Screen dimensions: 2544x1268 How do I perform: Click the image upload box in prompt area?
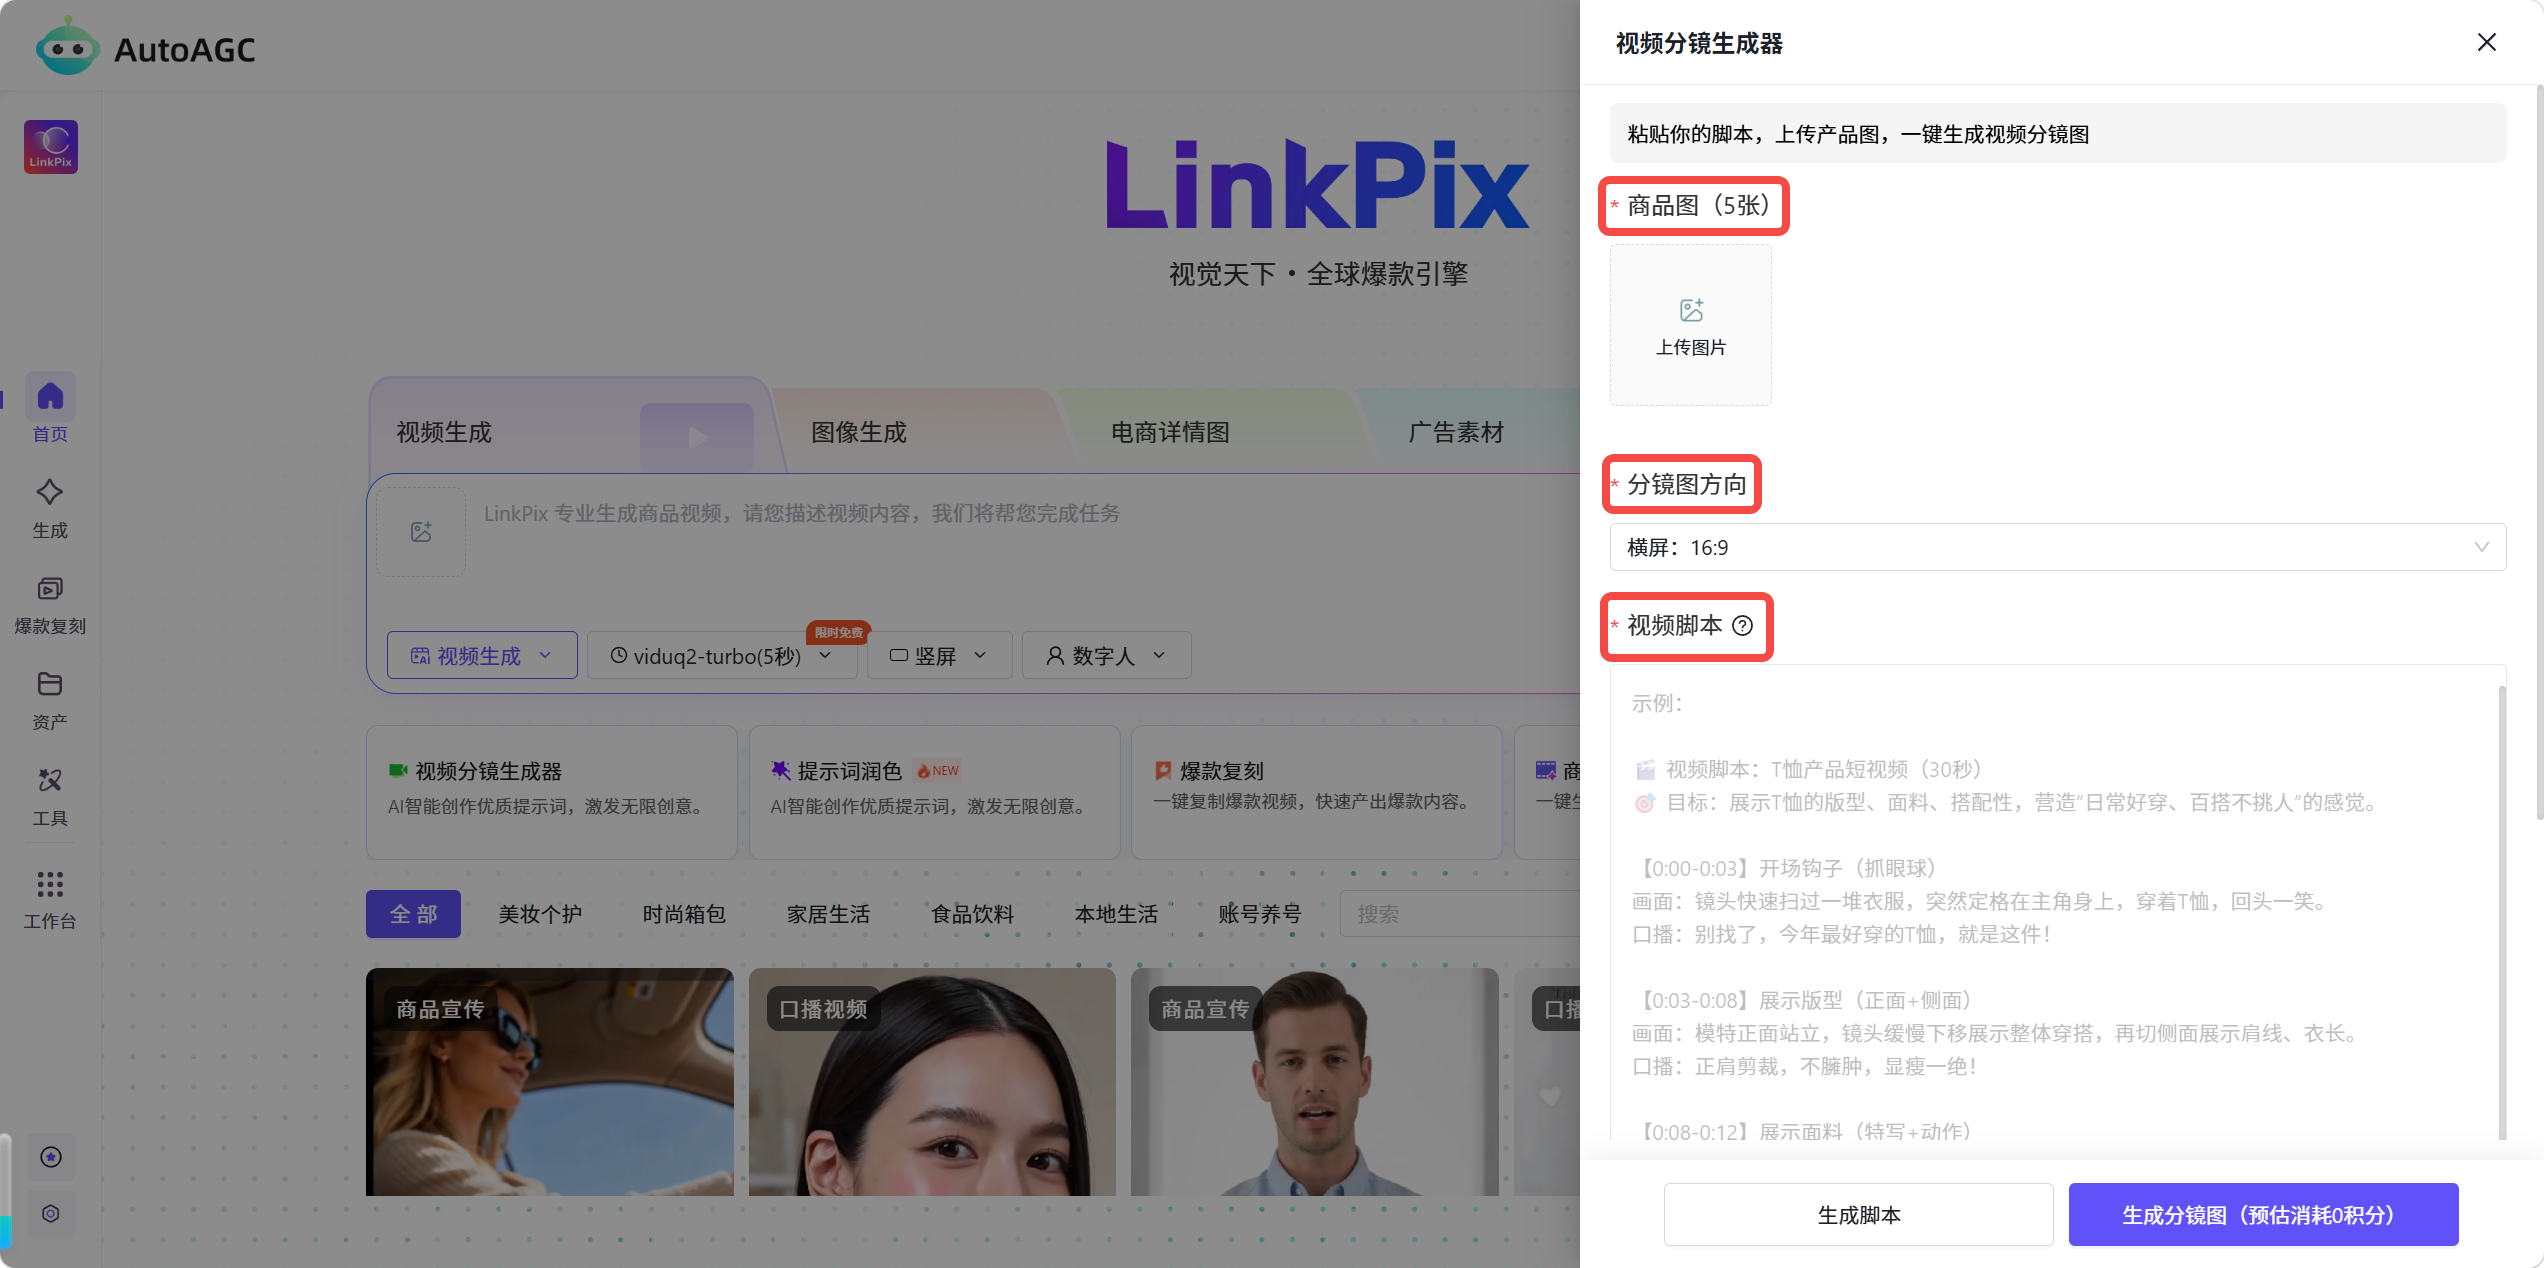[x=421, y=531]
